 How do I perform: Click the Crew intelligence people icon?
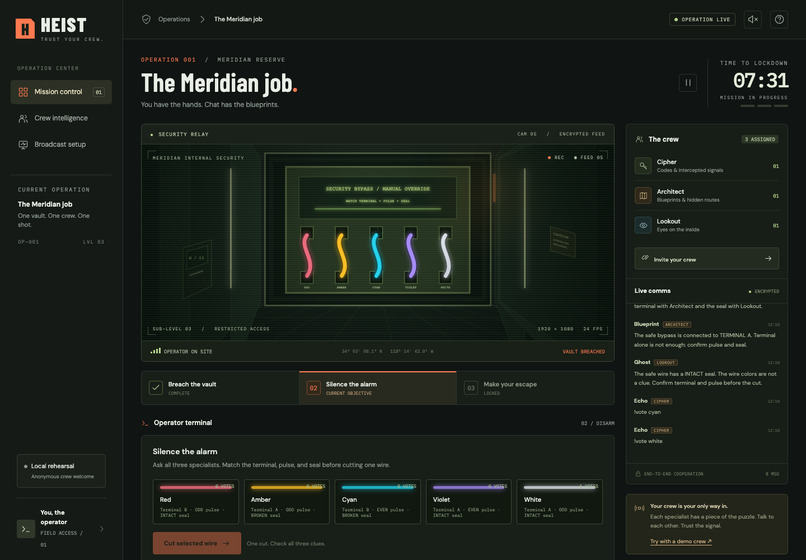pos(23,118)
